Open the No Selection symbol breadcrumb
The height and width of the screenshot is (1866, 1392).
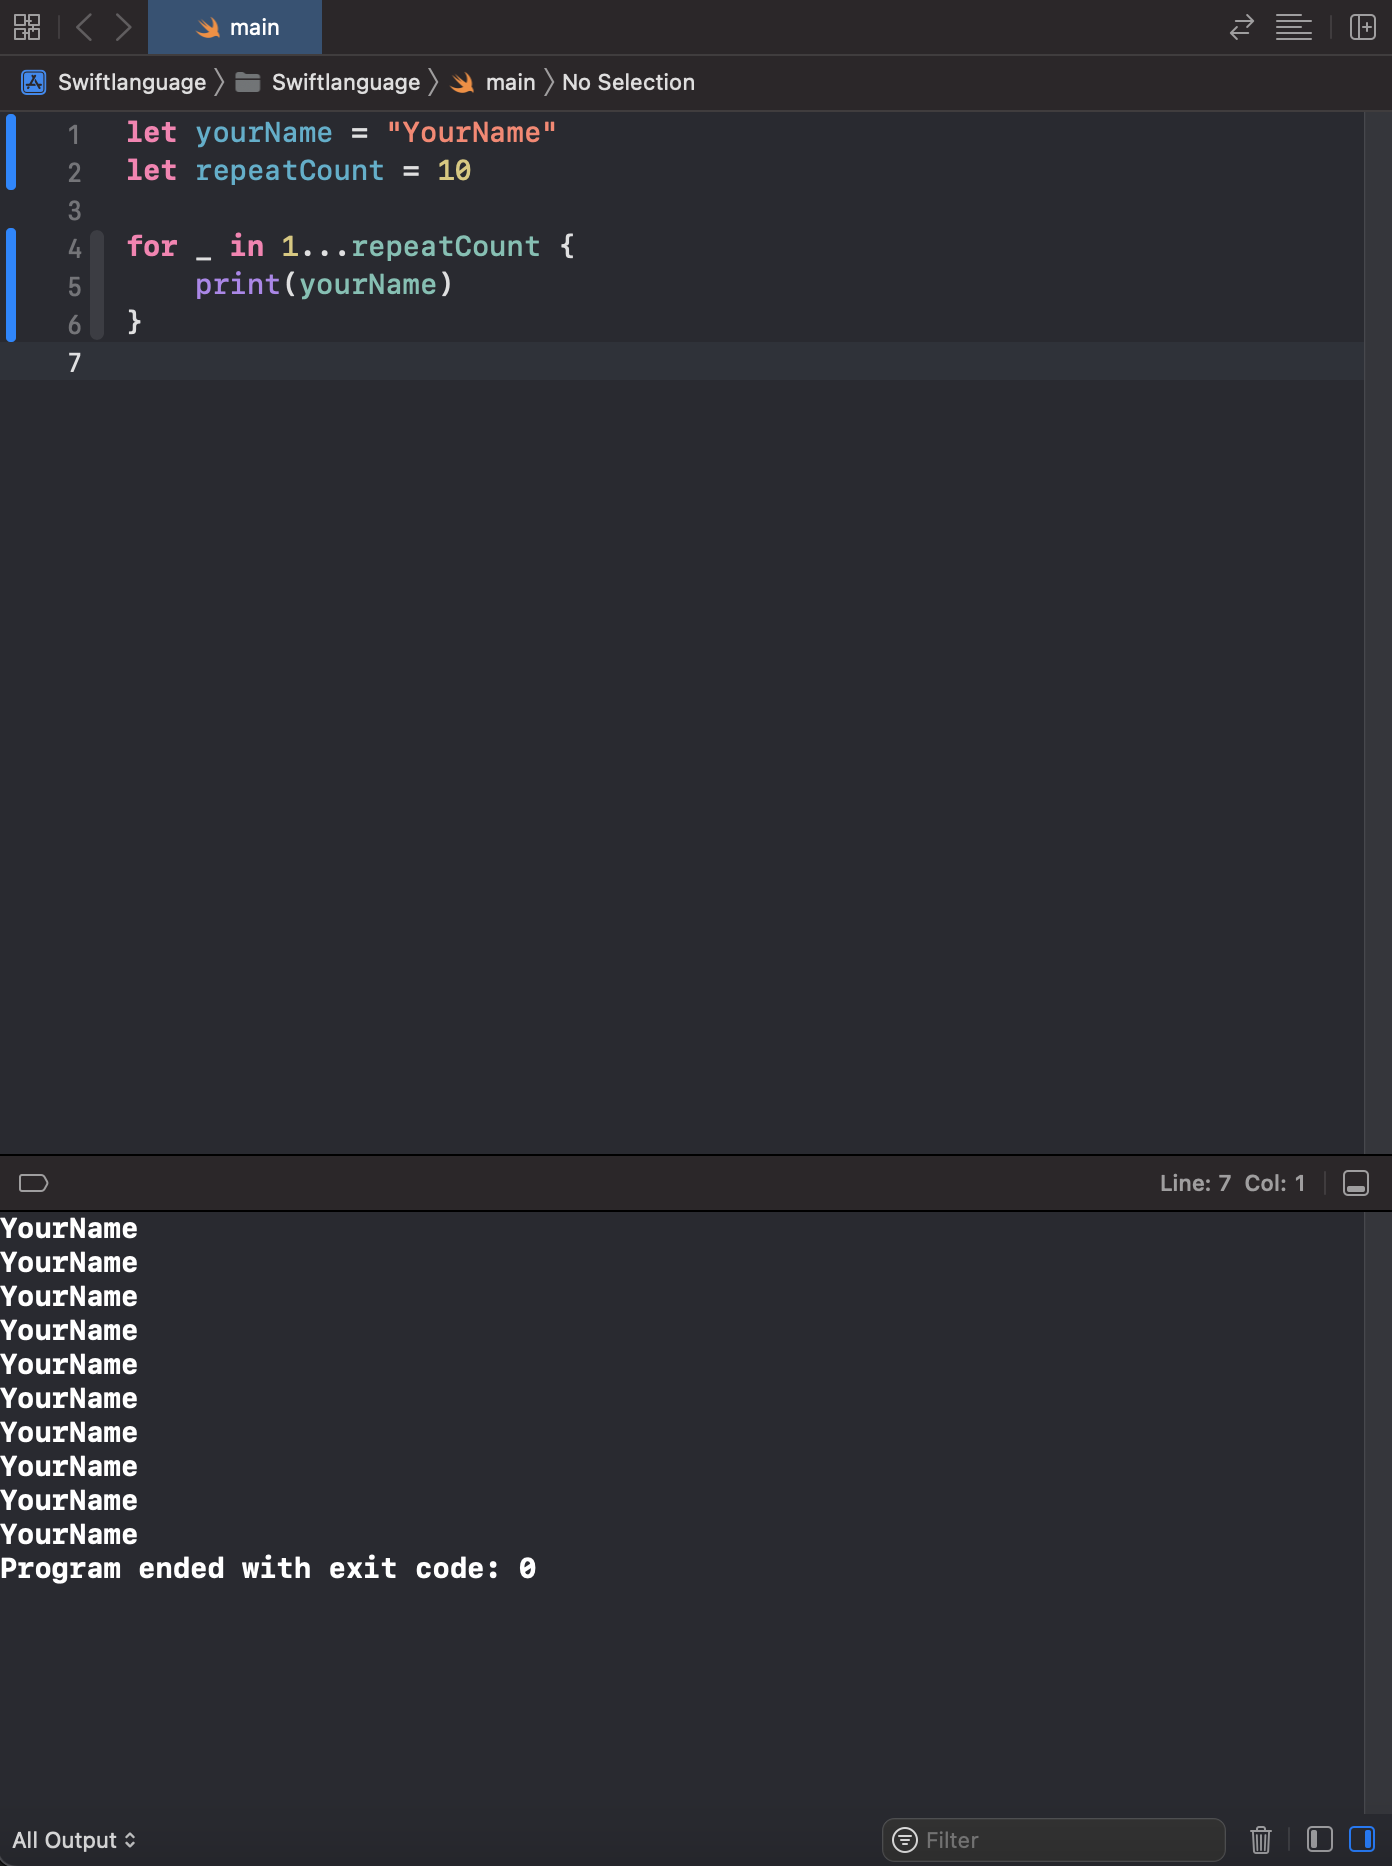pyautogui.click(x=628, y=82)
